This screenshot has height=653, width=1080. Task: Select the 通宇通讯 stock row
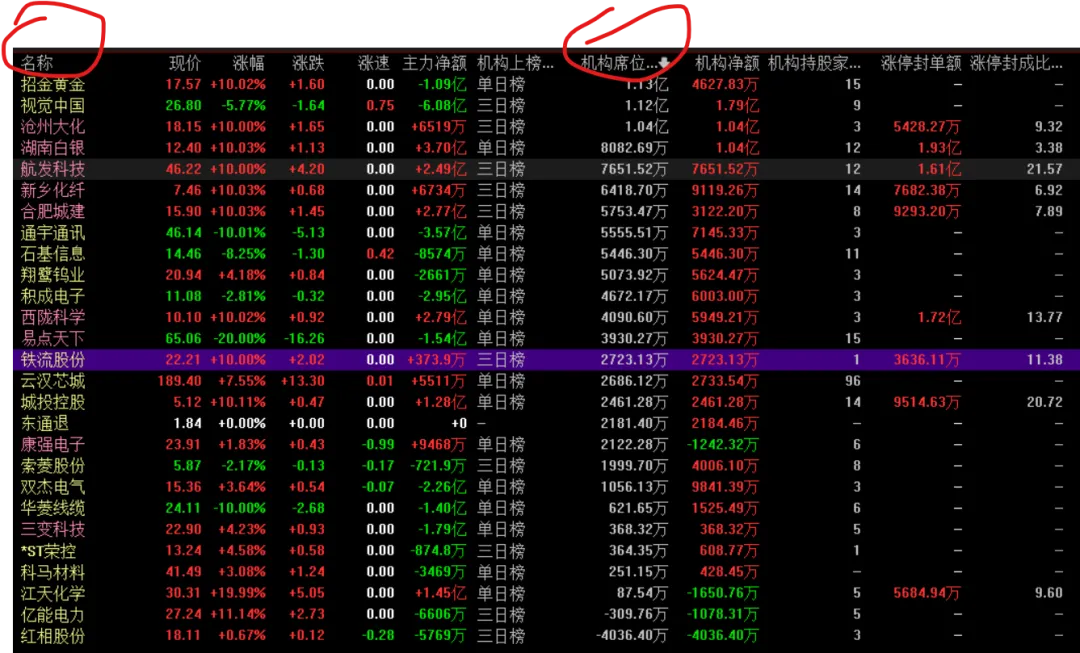click(546, 233)
